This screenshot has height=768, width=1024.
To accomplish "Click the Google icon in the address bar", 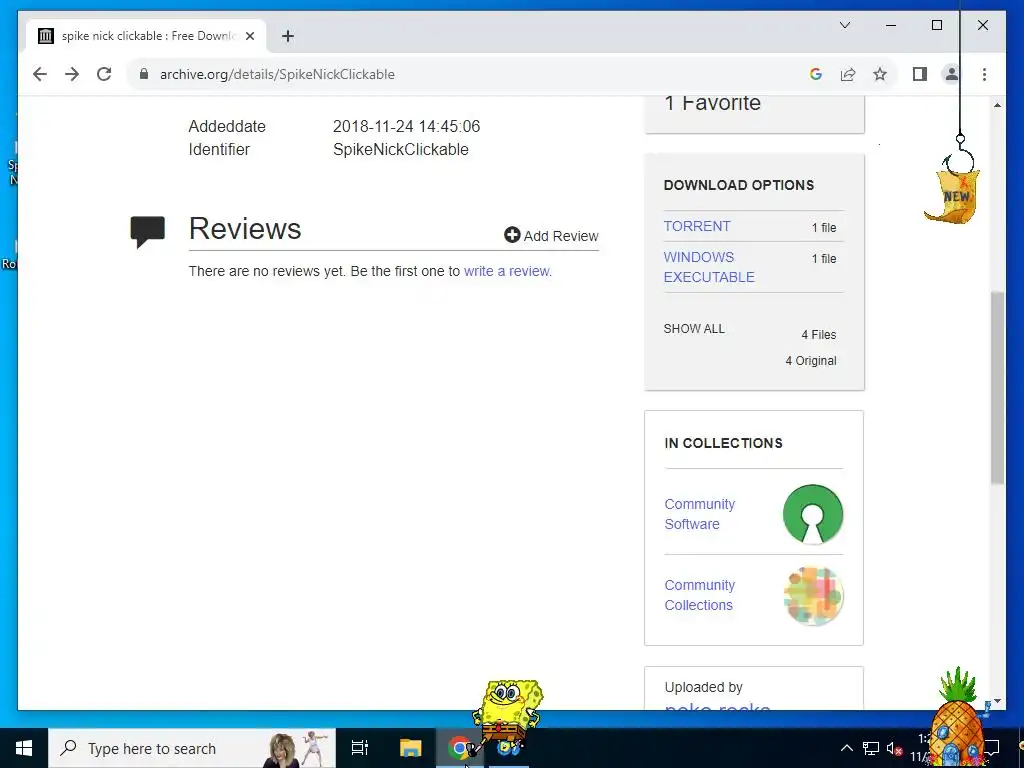I will pos(815,74).
